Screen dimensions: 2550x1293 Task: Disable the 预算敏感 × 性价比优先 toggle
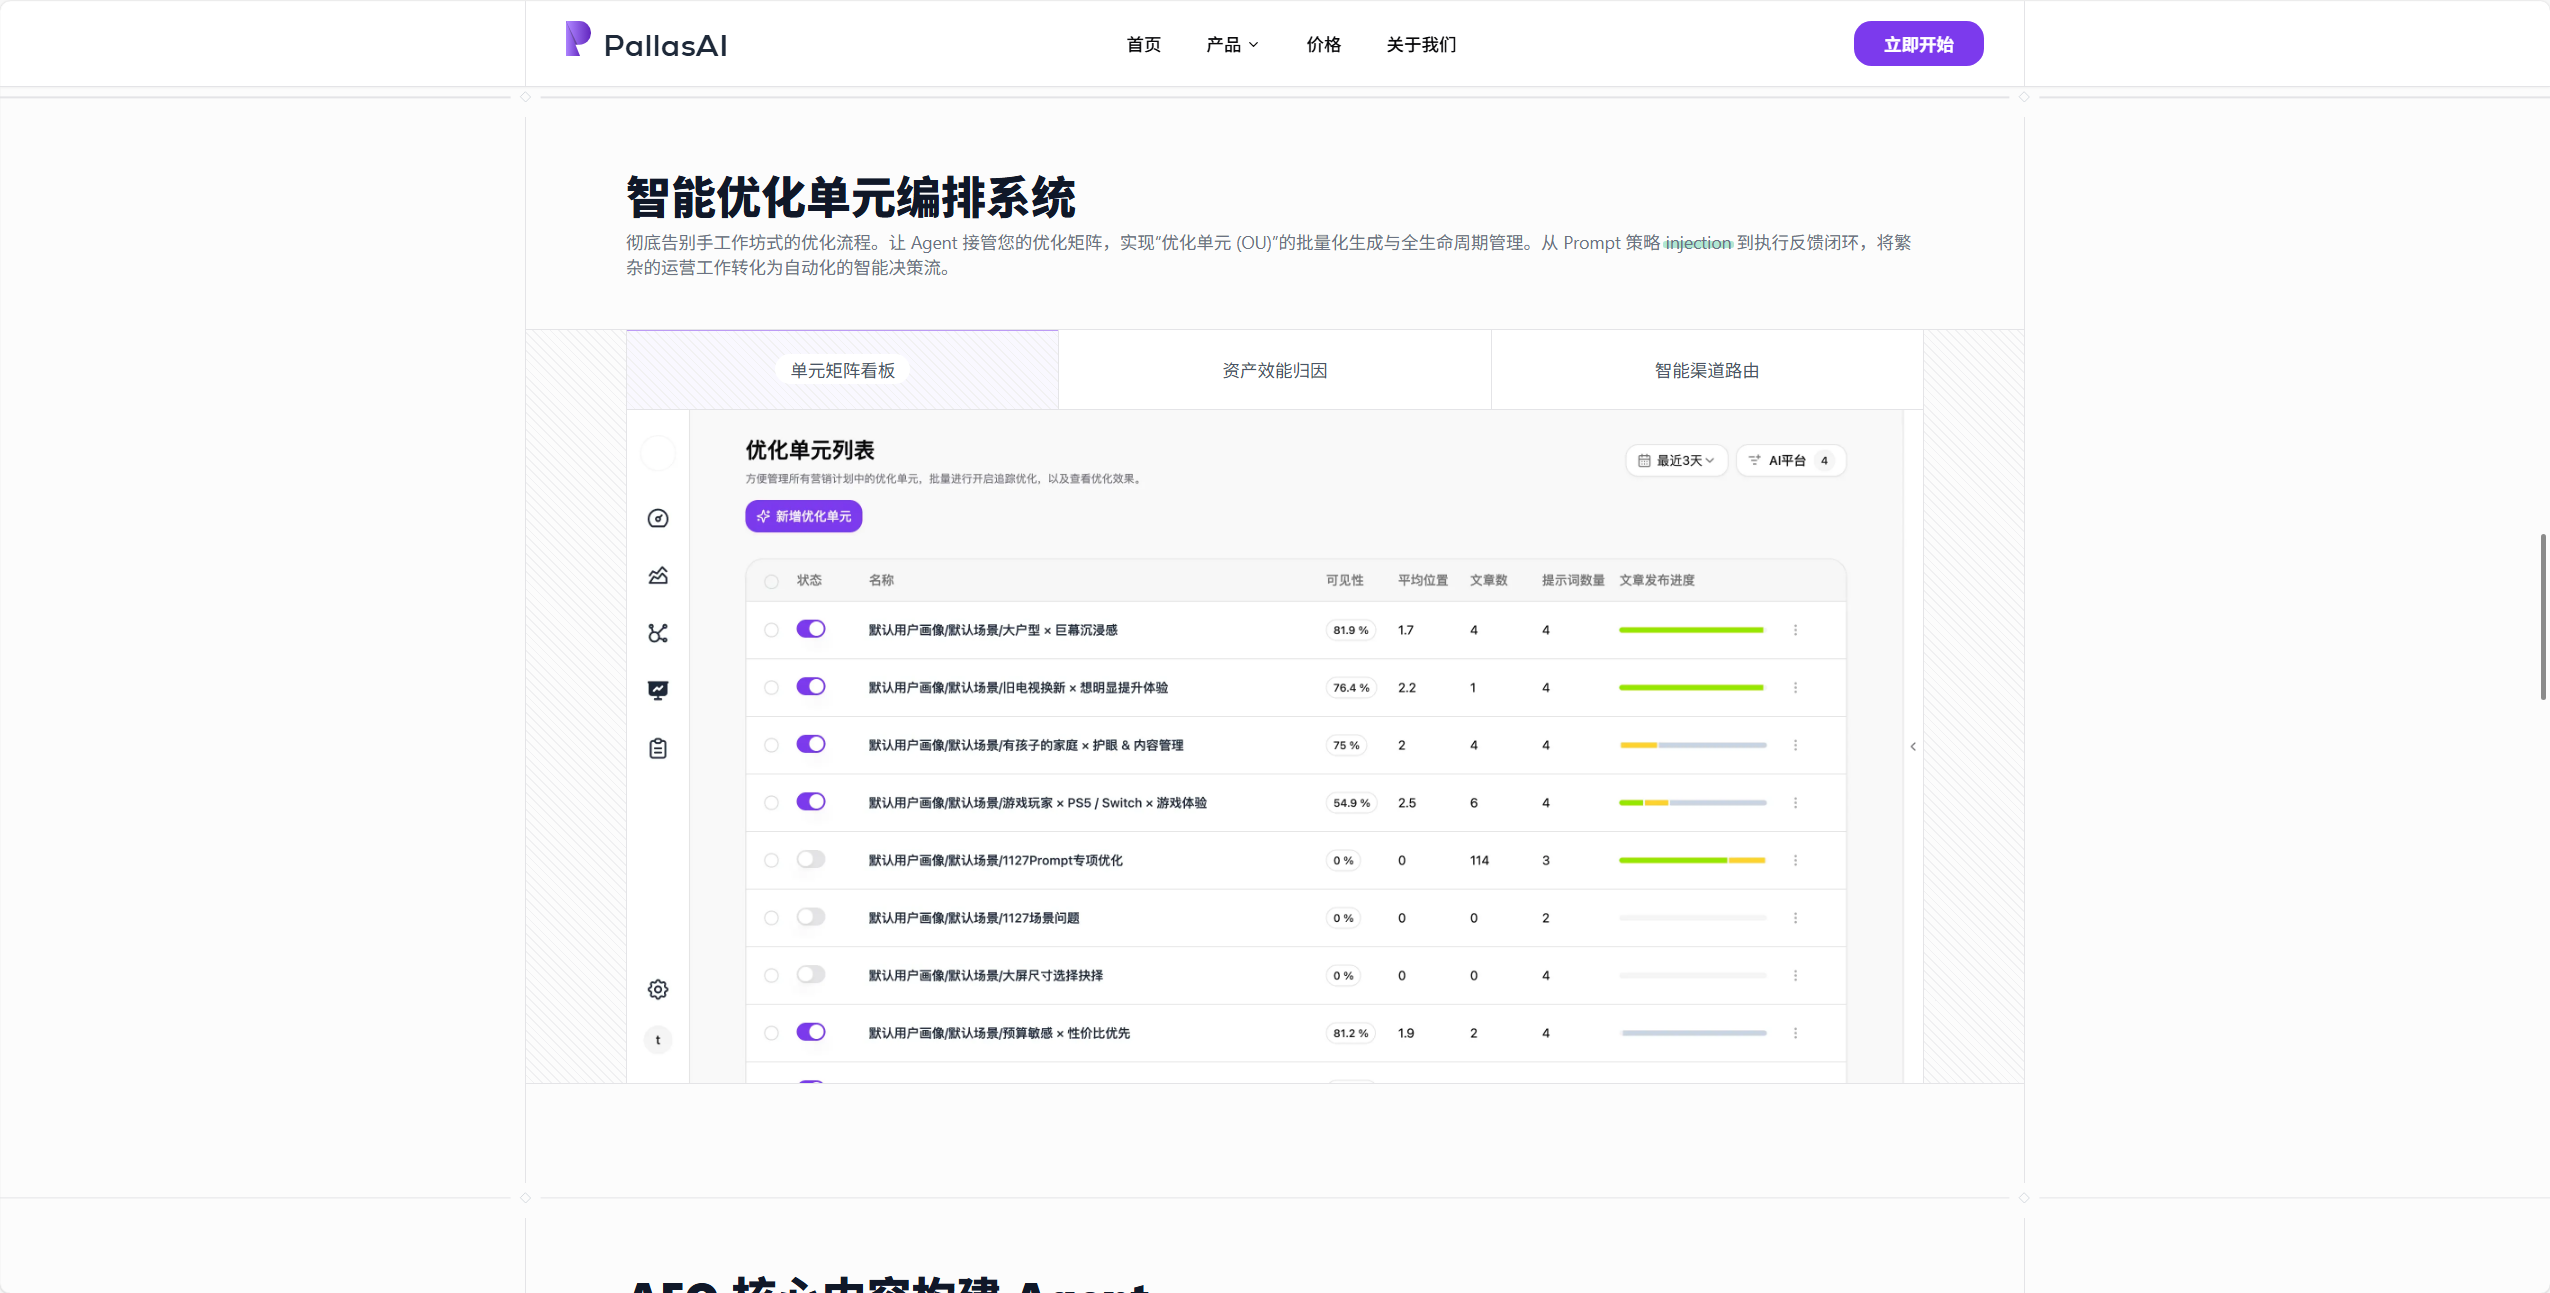tap(811, 1032)
